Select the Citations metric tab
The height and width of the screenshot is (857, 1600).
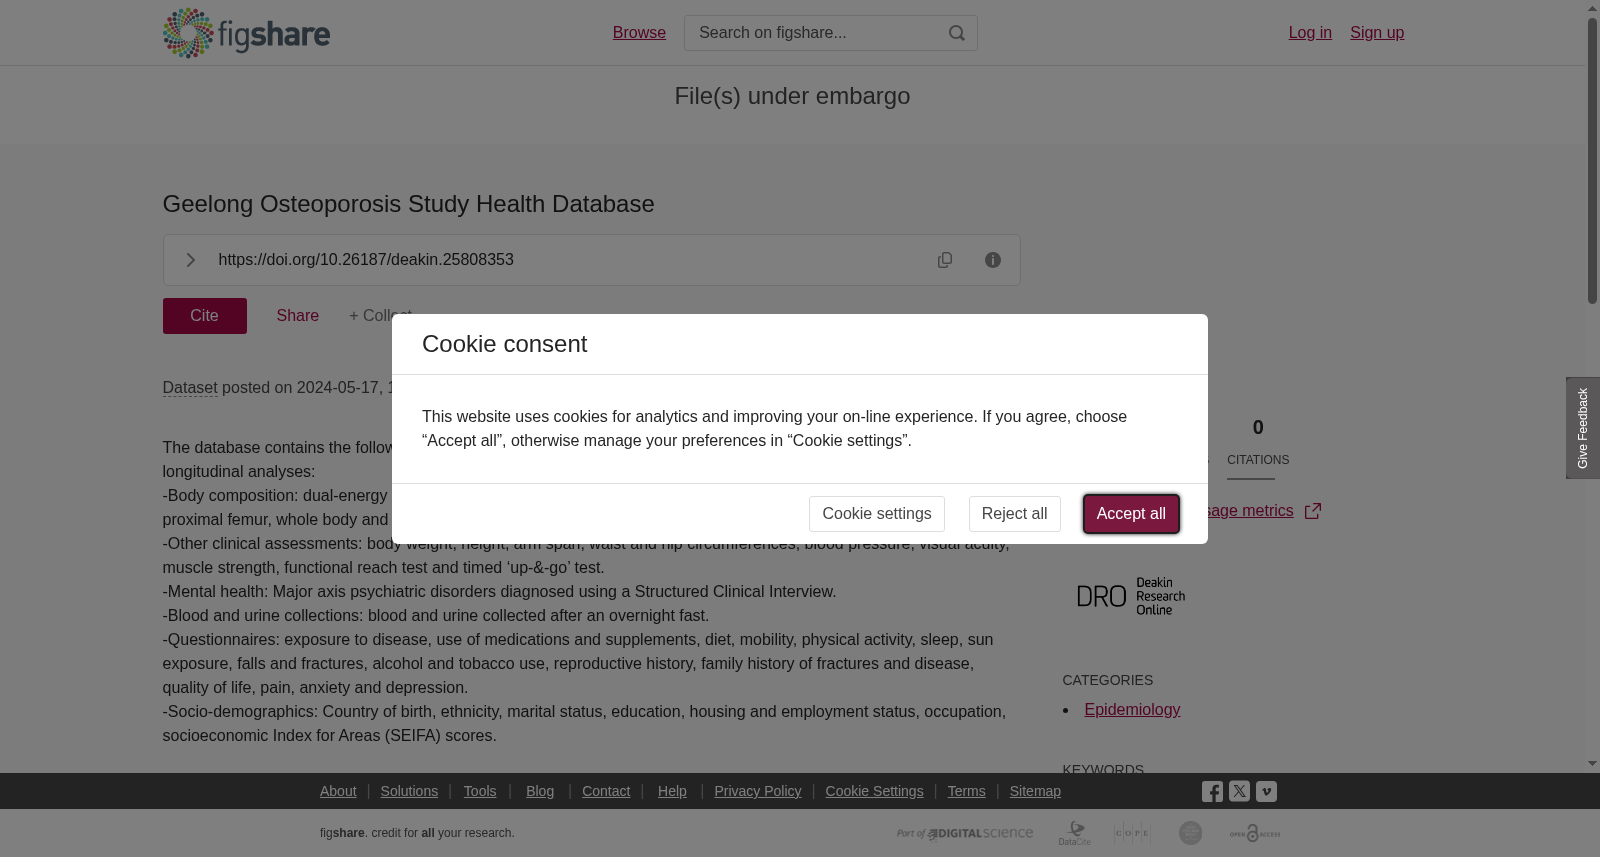(x=1258, y=443)
